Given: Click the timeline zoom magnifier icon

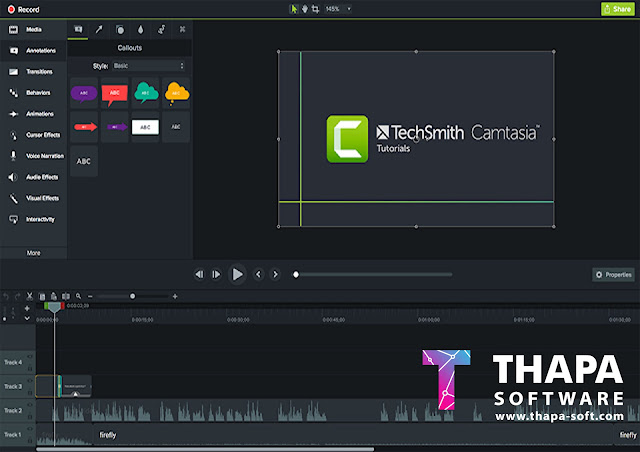Looking at the screenshot, I should 78,296.
